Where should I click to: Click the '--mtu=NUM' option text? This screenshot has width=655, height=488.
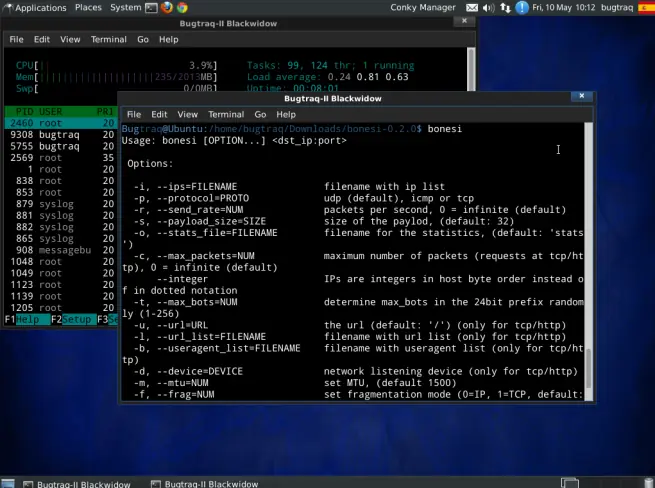(x=183, y=383)
